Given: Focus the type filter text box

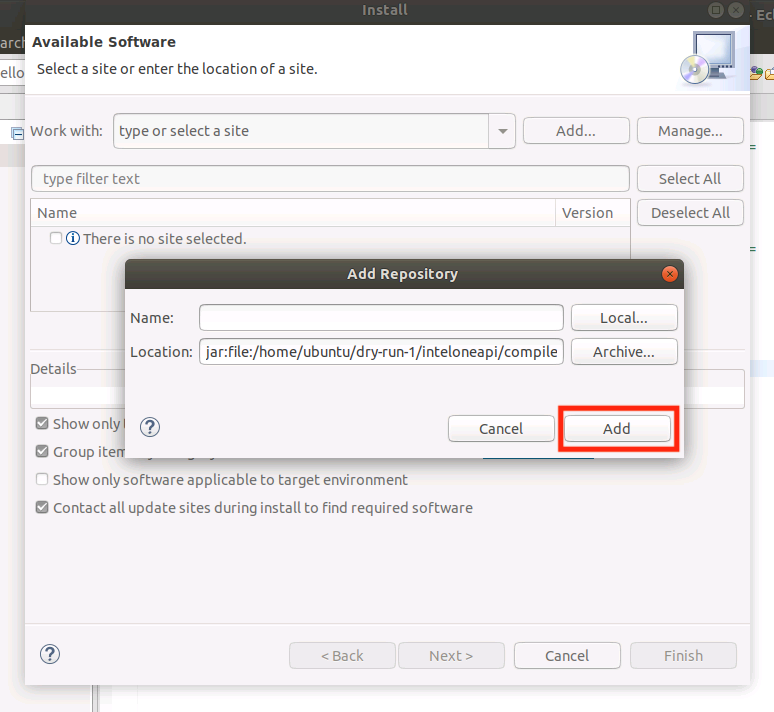Looking at the screenshot, I should click(x=330, y=179).
